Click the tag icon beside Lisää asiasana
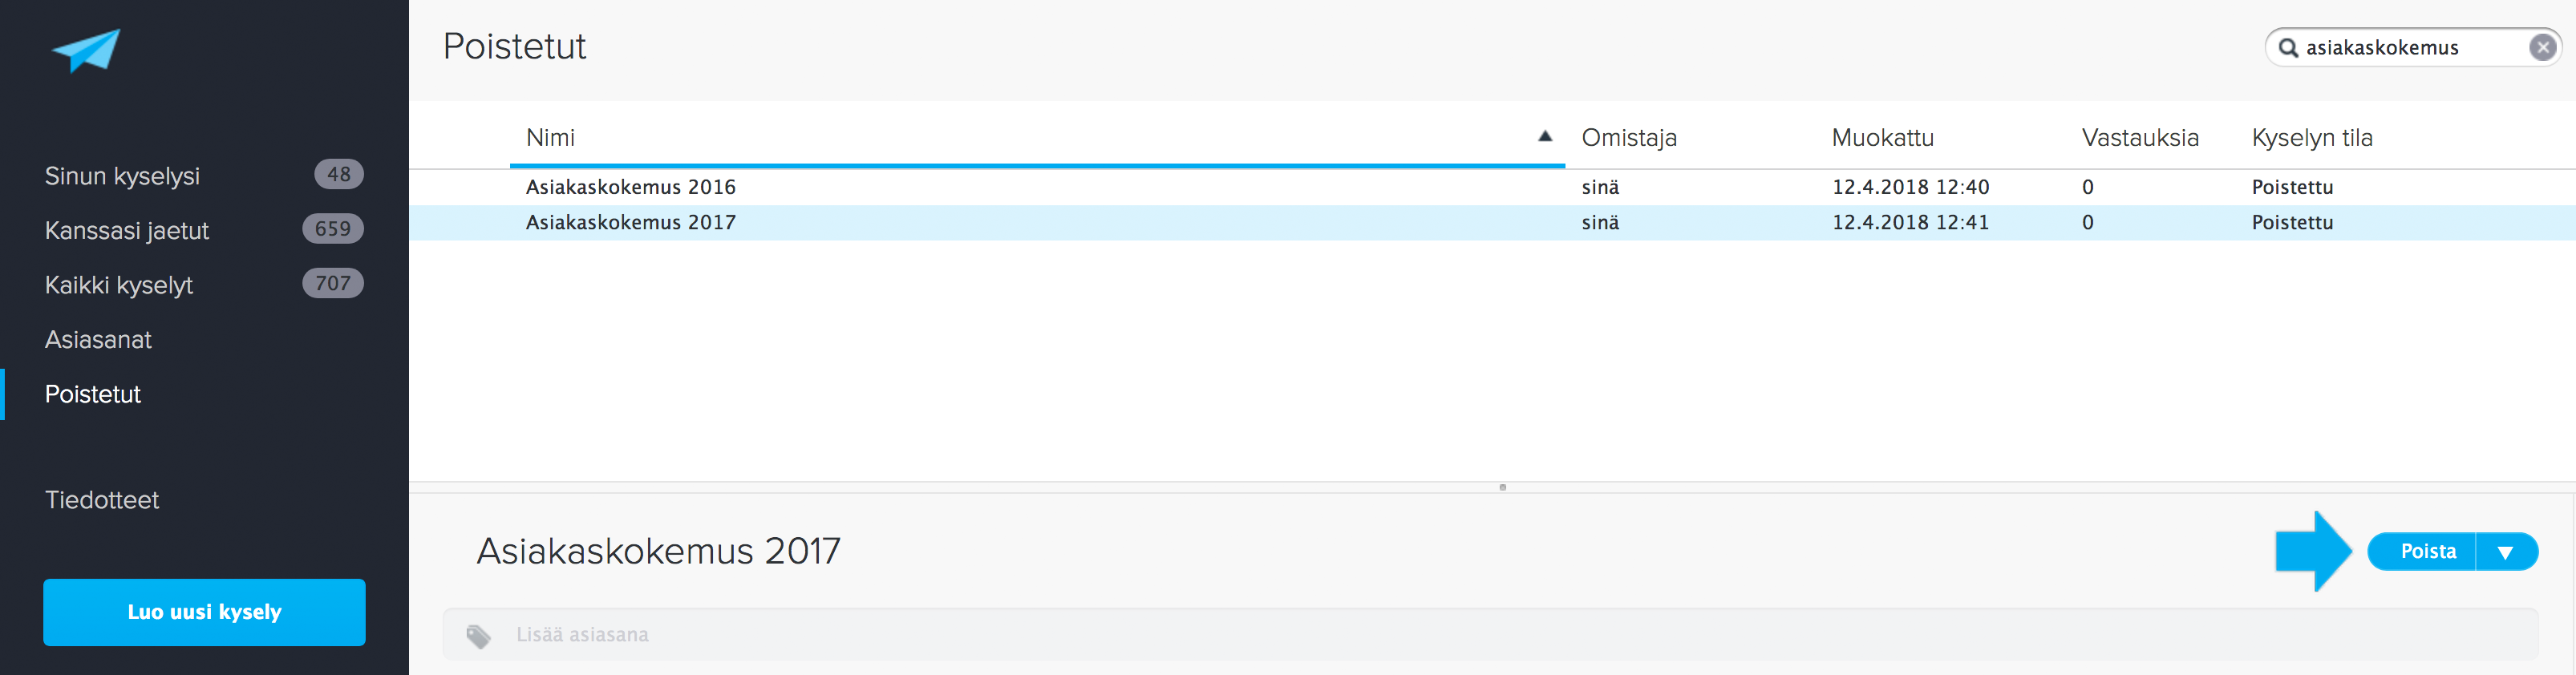The image size is (2576, 675). click(478, 636)
